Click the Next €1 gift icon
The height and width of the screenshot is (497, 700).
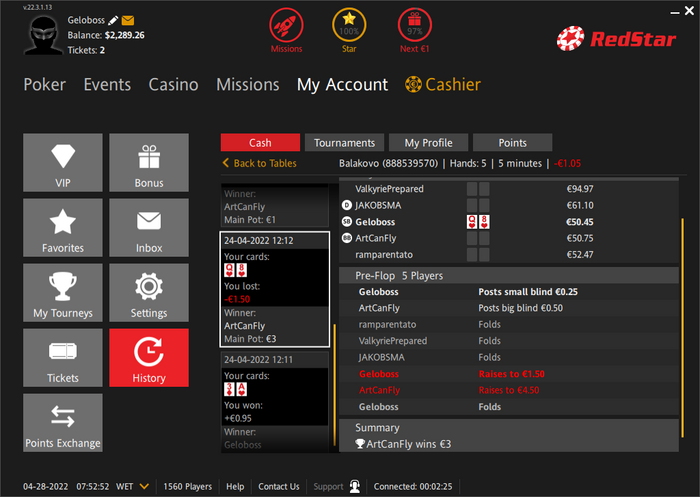(415, 25)
